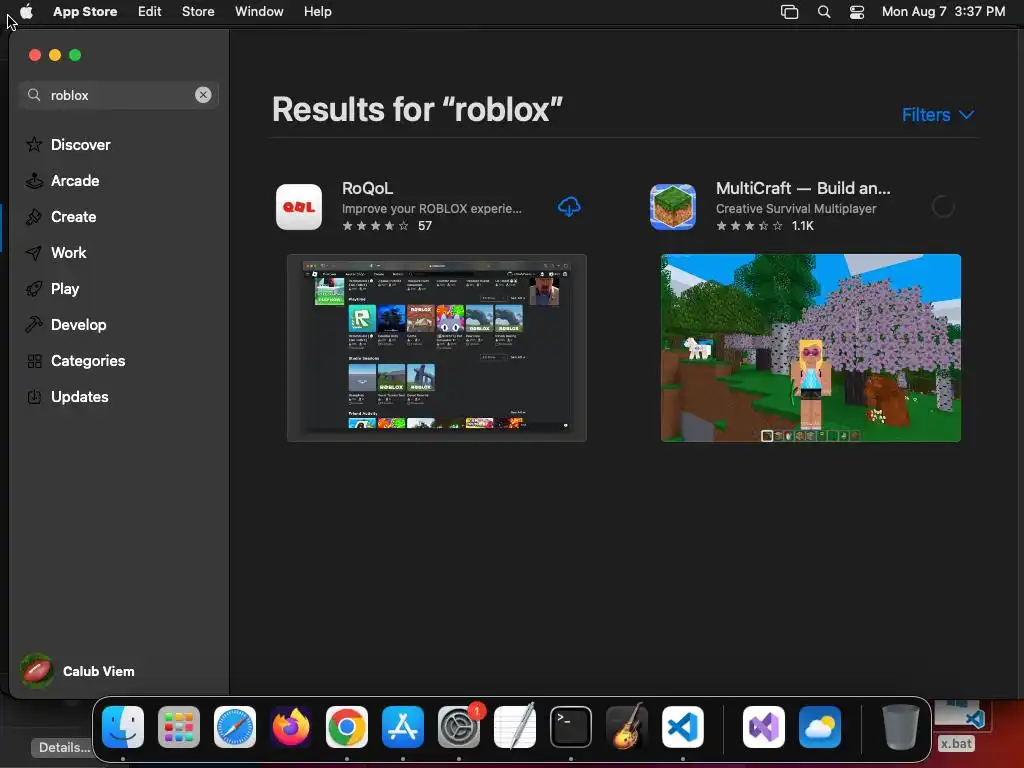Open the Arcade section
Image resolution: width=1024 pixels, height=768 pixels.
click(63, 181)
